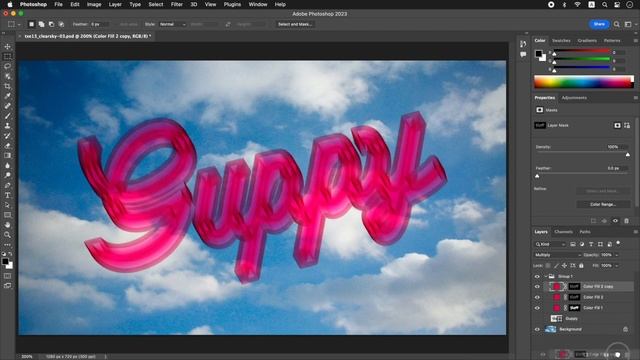Click the Color Range button
Viewport: 640px width, 360px height.
click(x=602, y=204)
